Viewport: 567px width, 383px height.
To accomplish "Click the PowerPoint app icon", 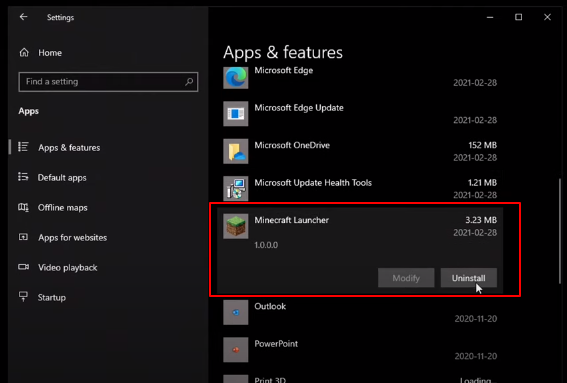I will (x=236, y=350).
